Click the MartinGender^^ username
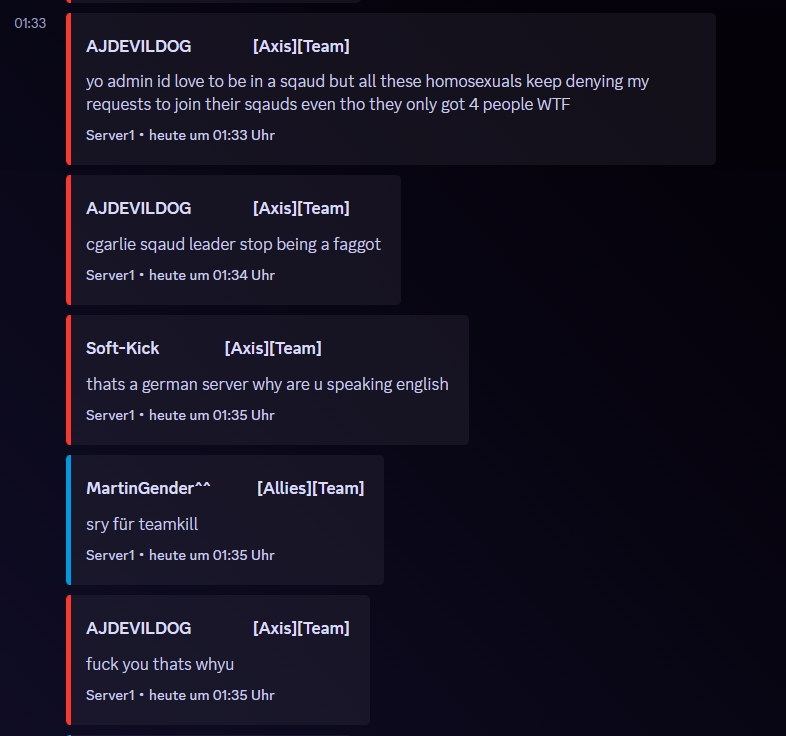 click(x=148, y=488)
